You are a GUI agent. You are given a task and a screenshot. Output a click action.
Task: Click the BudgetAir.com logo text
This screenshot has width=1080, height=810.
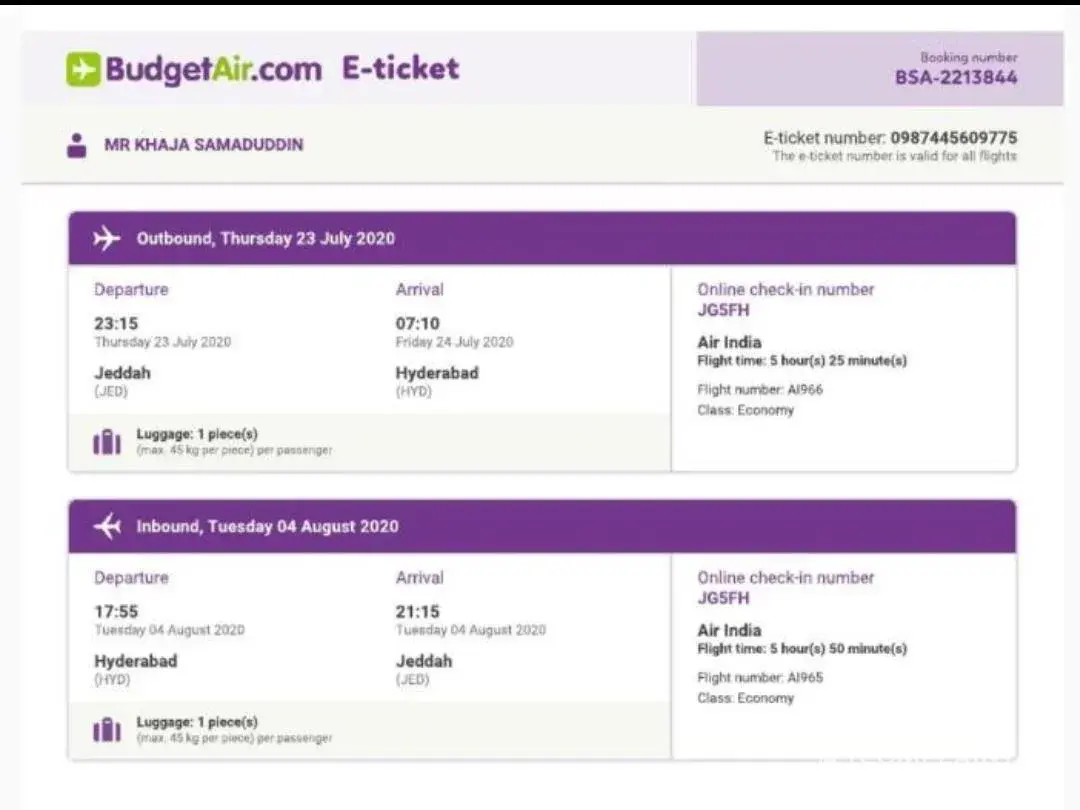point(213,69)
